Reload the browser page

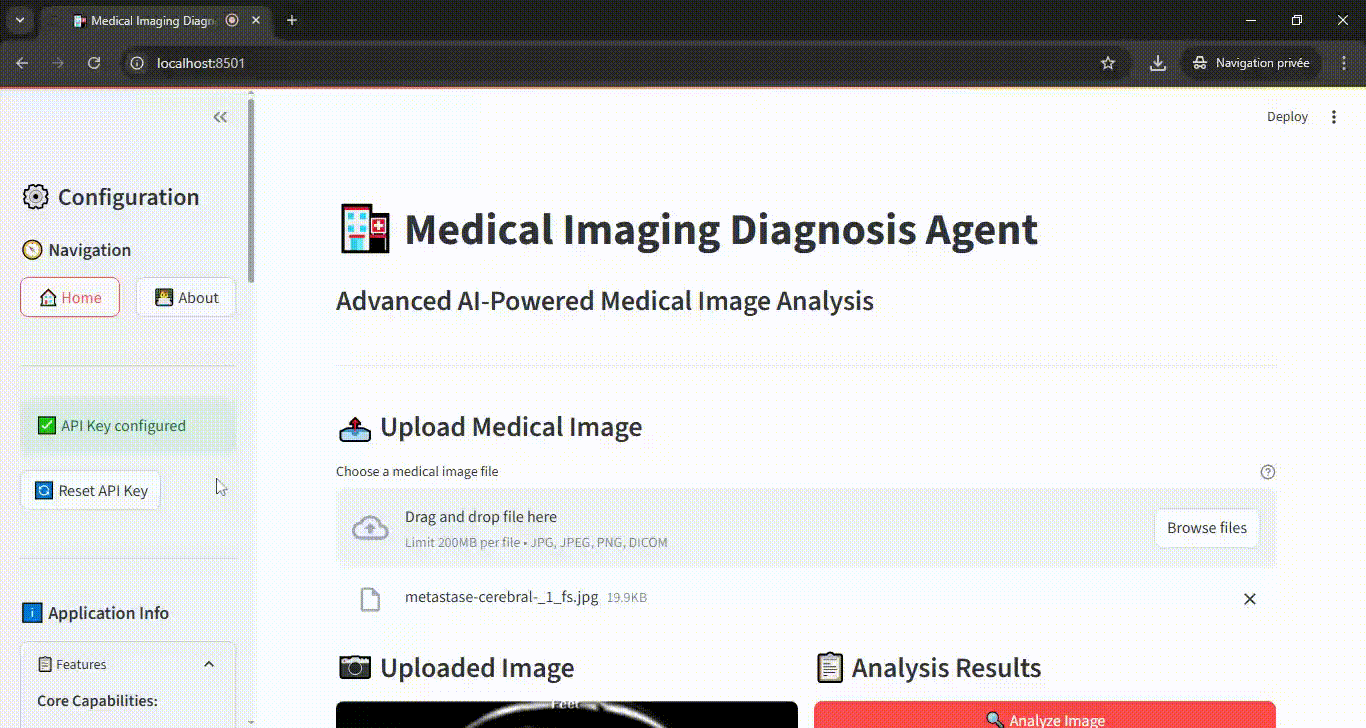point(94,63)
